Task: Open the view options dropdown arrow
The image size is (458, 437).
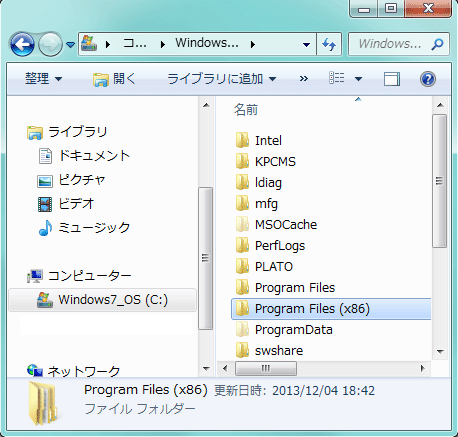Action: click(358, 79)
